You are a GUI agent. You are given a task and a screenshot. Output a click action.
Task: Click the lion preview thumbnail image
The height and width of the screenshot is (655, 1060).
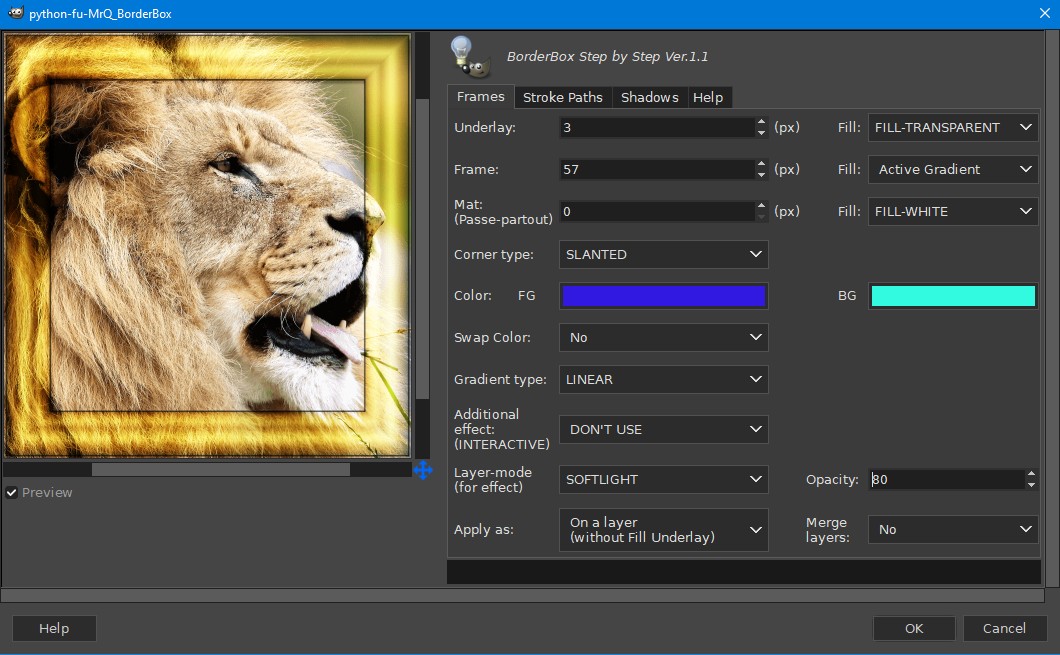click(x=207, y=246)
